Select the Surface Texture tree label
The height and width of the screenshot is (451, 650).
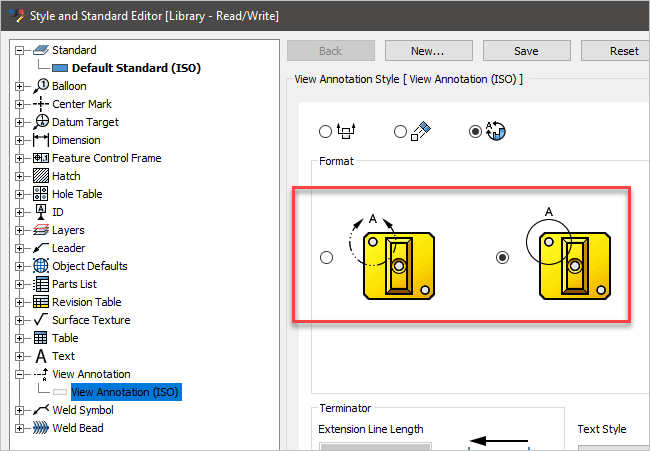91,320
